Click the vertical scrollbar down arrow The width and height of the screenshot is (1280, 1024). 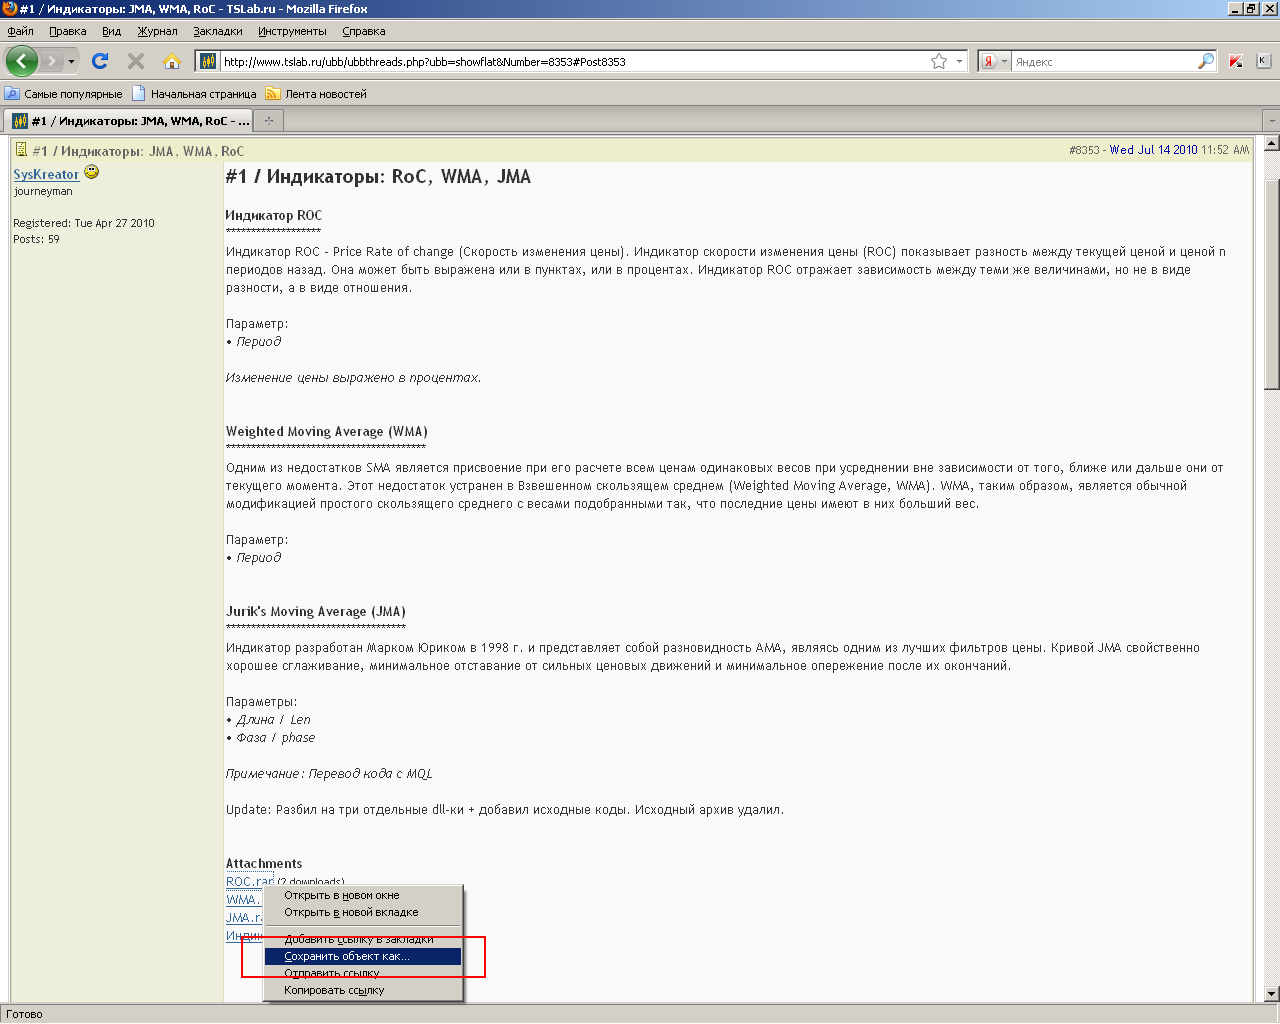1271,994
